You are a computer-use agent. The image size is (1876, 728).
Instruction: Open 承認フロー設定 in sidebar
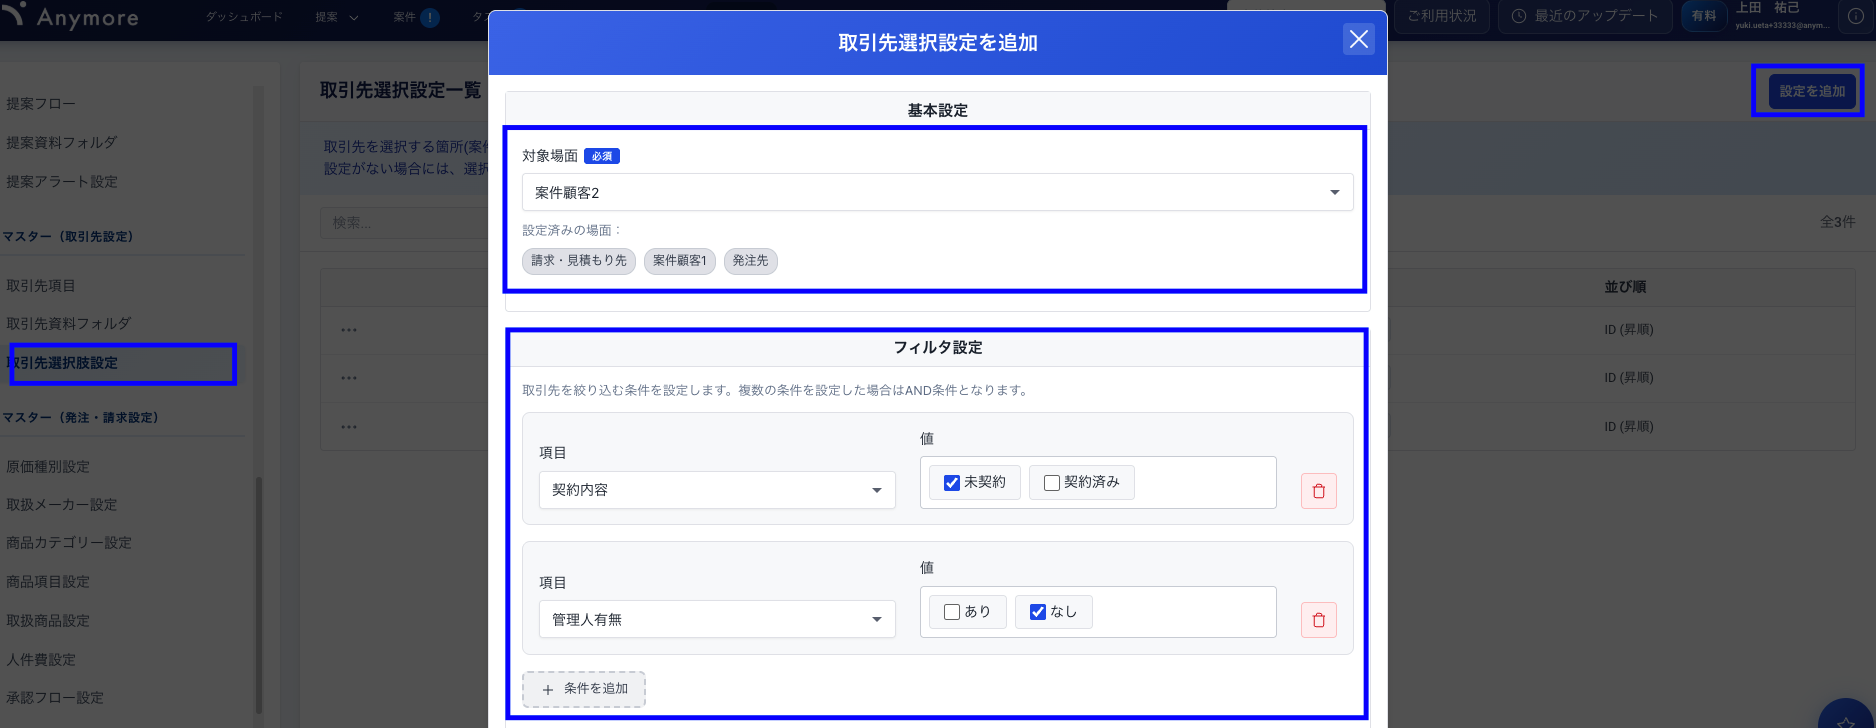pos(55,698)
